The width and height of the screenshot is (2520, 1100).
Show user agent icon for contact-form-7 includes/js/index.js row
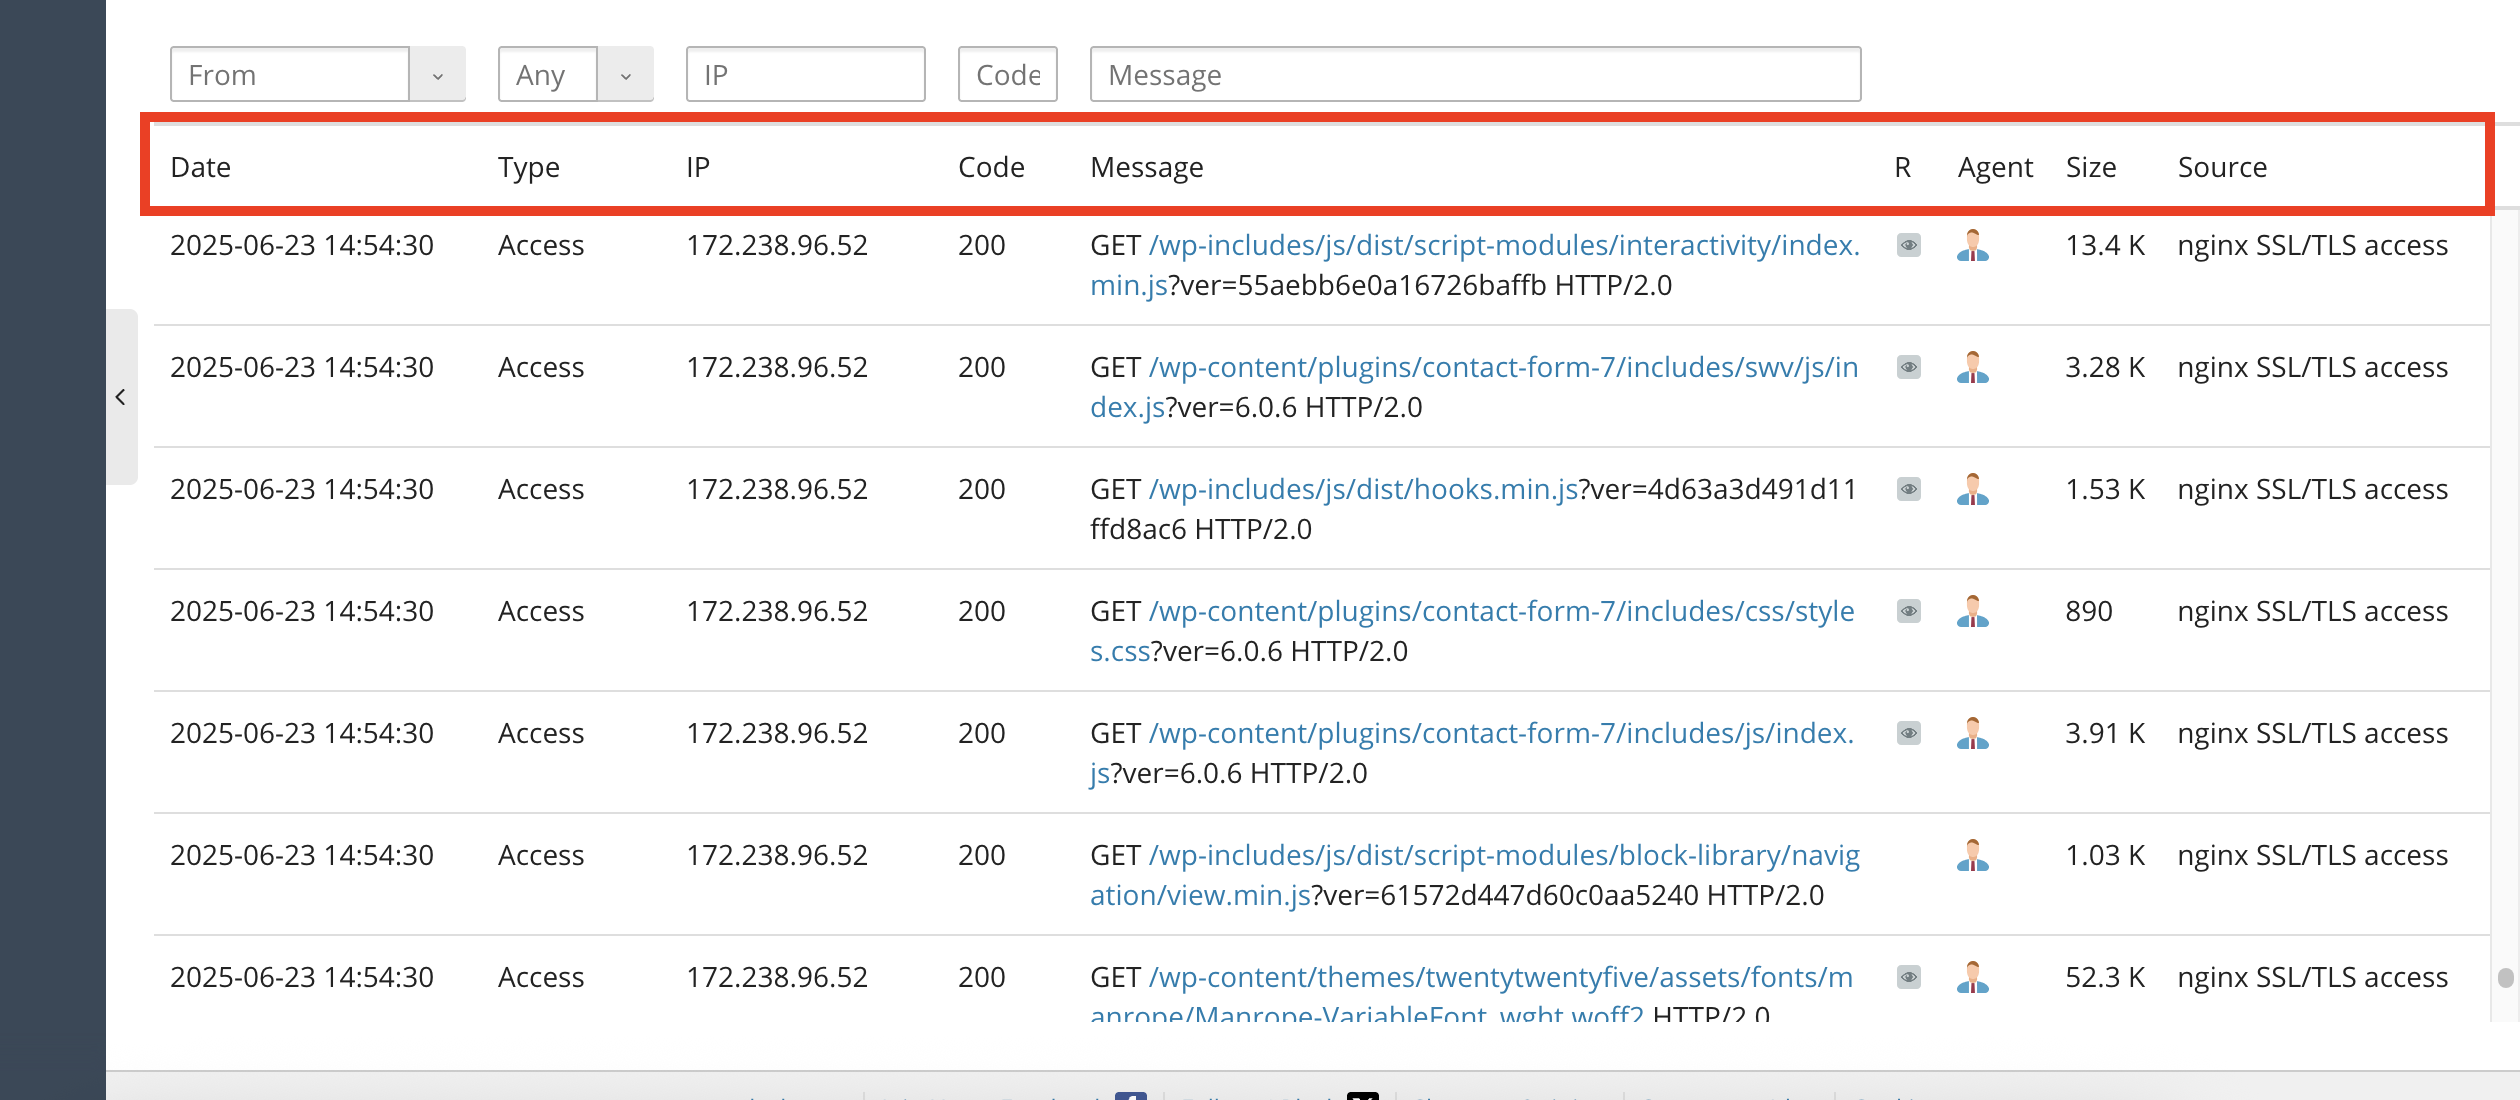pyautogui.click(x=1972, y=733)
